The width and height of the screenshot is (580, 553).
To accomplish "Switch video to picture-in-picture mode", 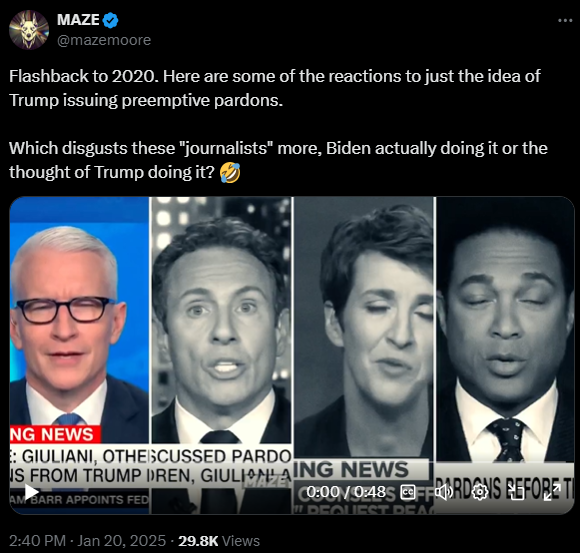I will coord(516,492).
